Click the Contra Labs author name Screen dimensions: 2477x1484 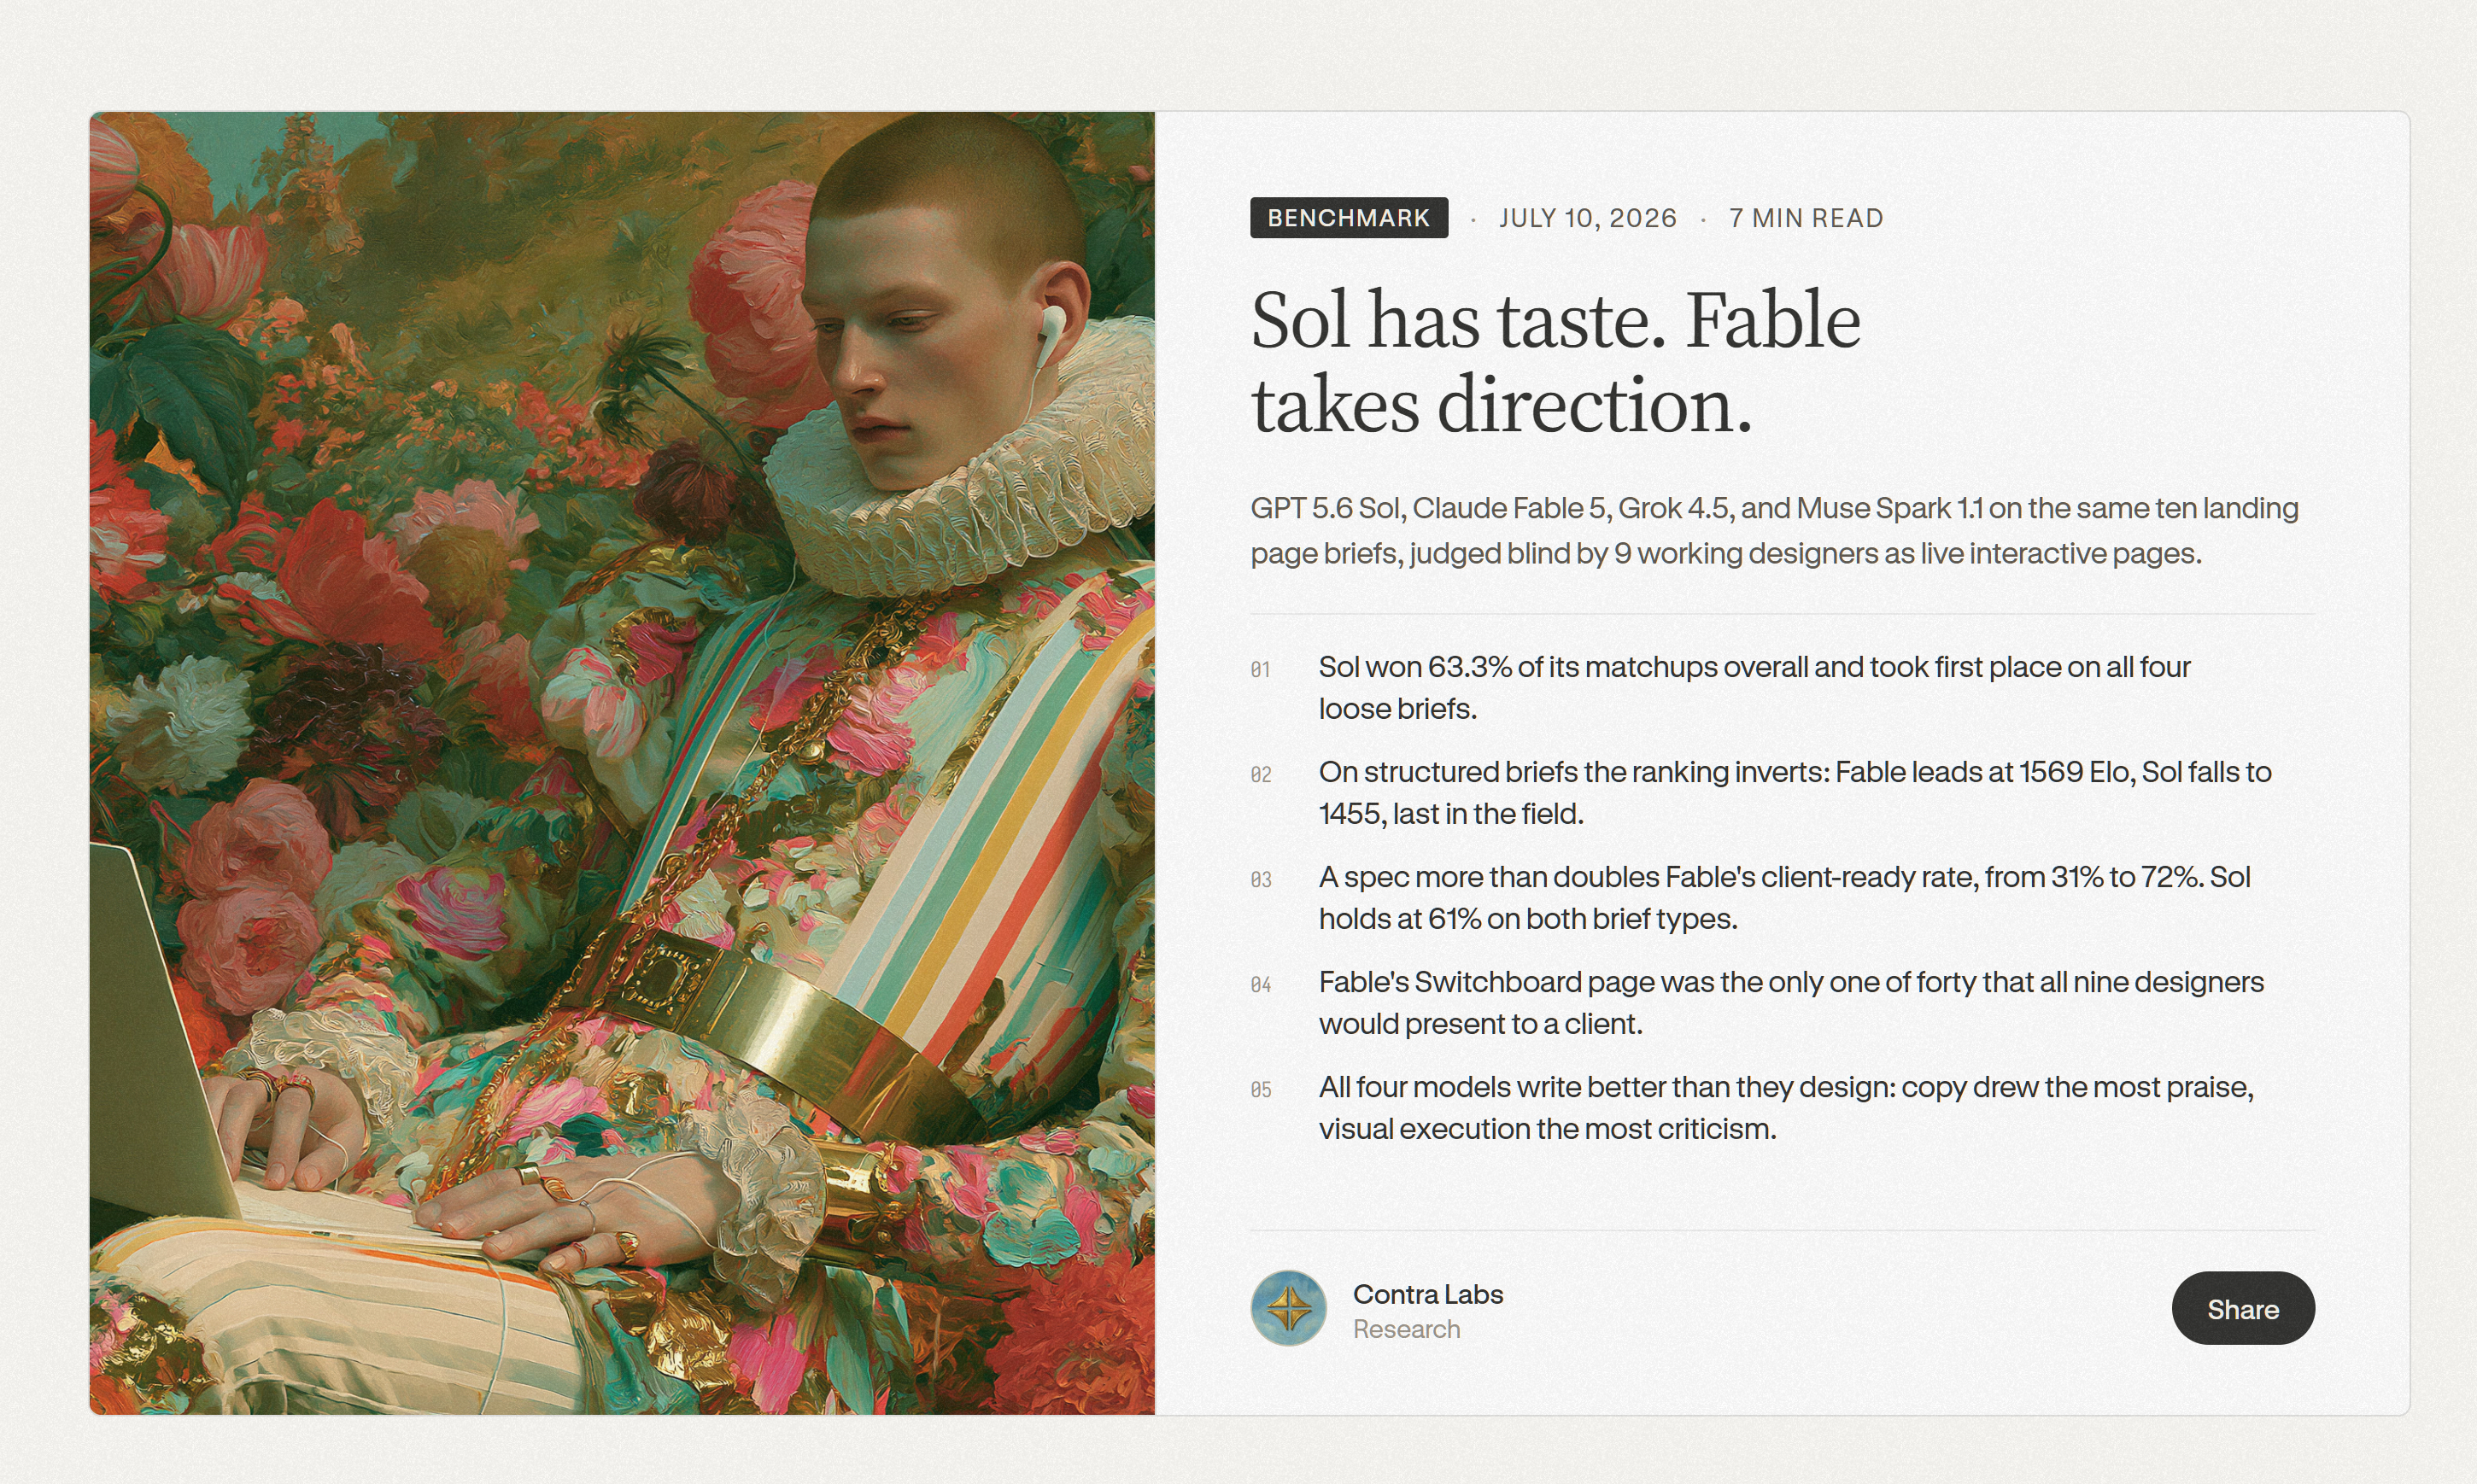pyautogui.click(x=1428, y=1294)
